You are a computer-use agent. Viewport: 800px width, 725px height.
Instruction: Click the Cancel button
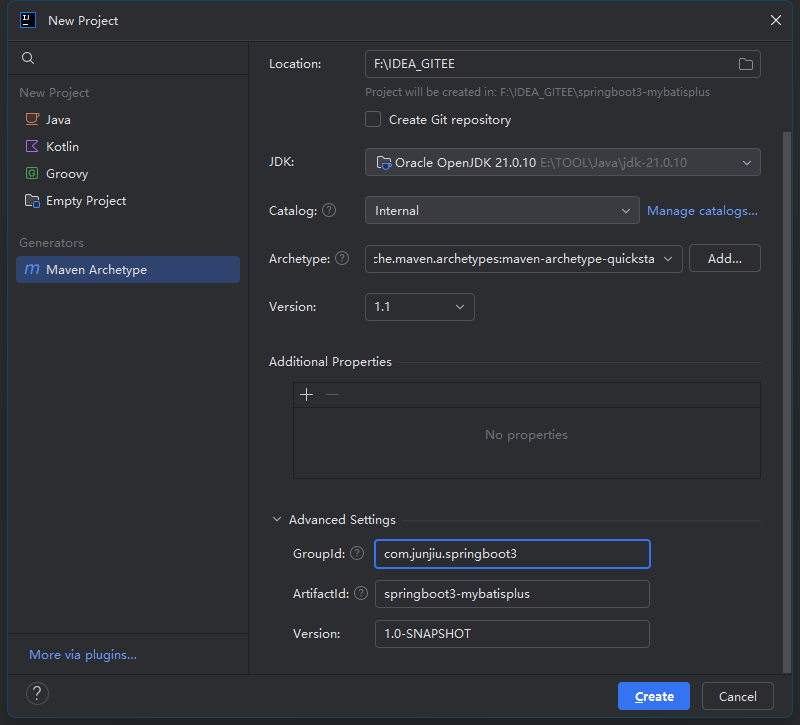(737, 696)
